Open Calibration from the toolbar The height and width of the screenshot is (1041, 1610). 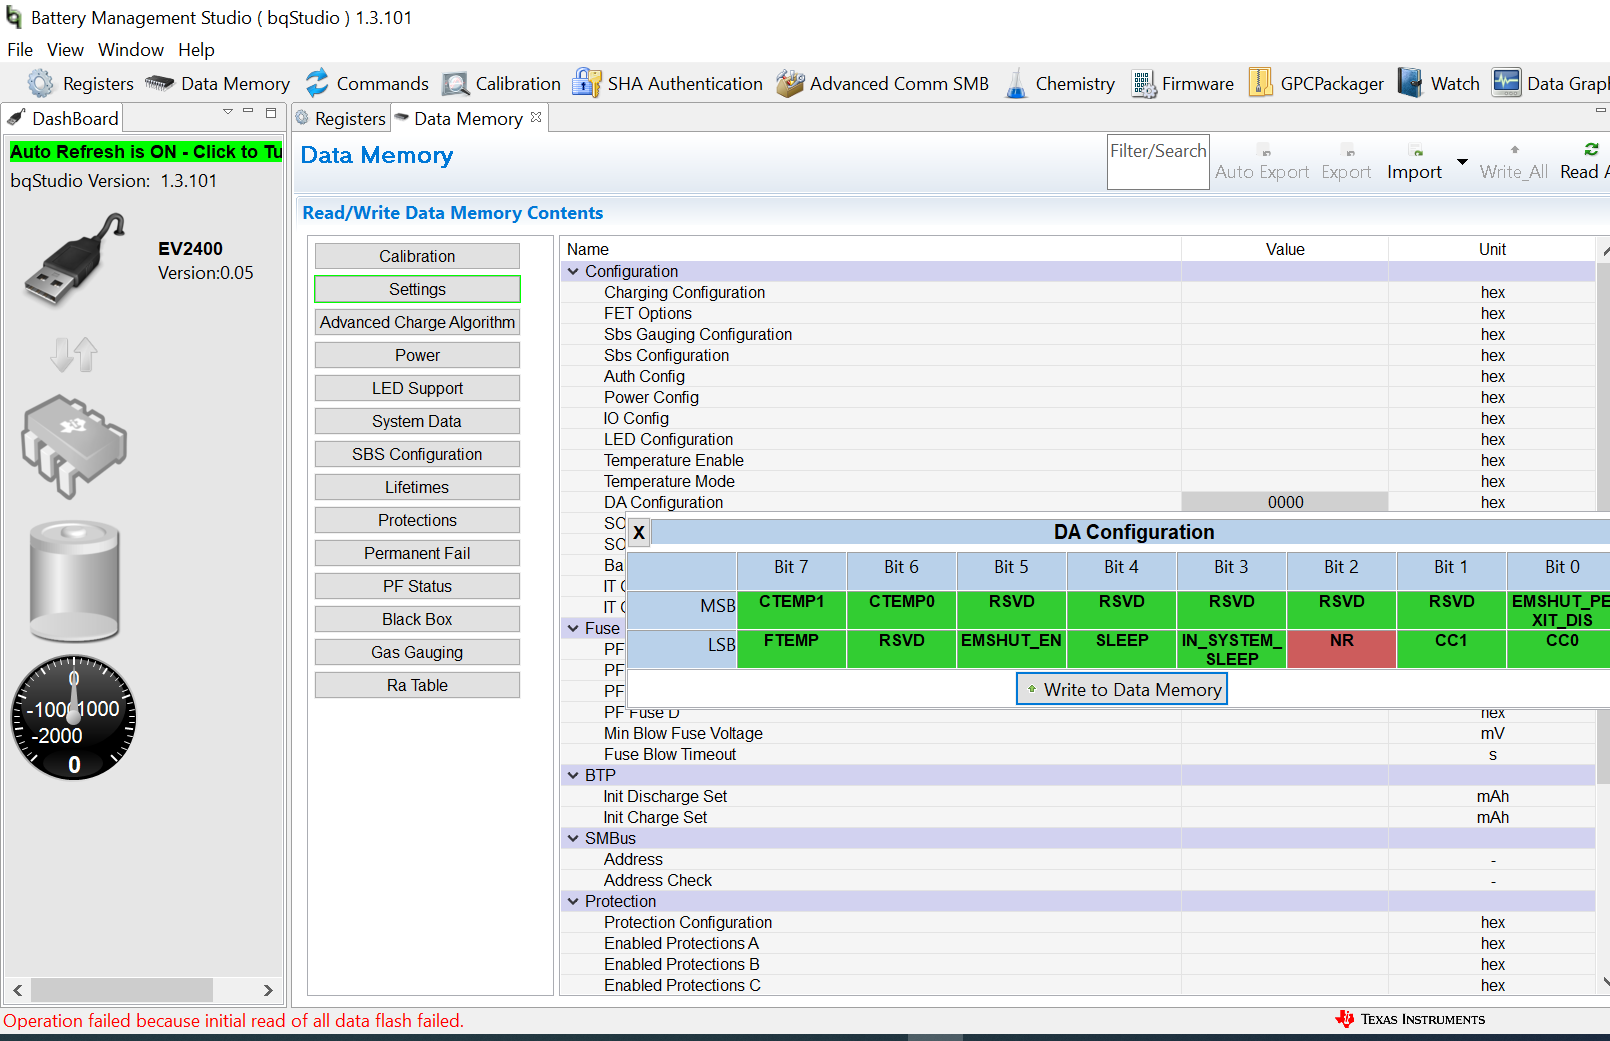click(x=502, y=83)
